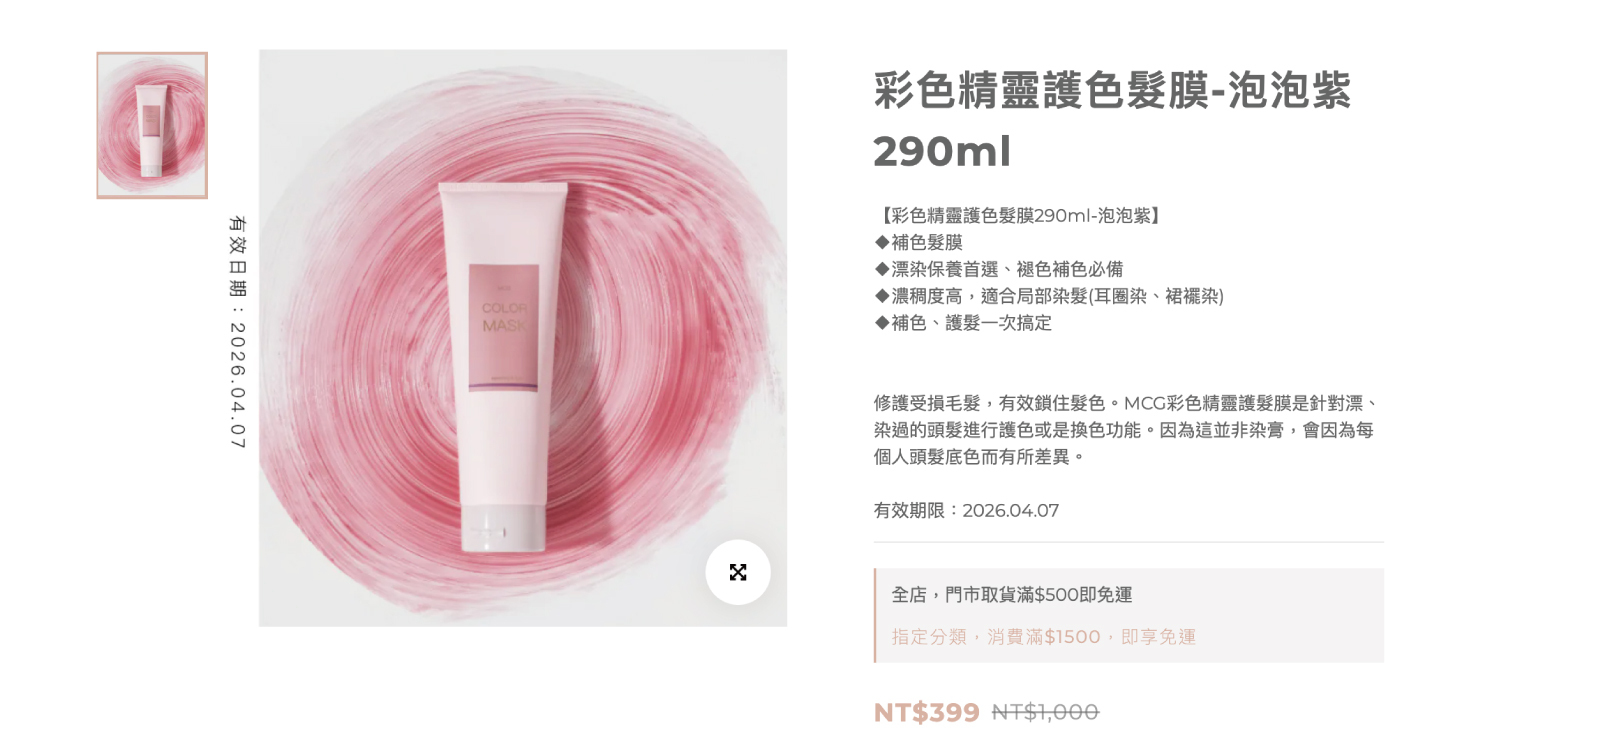Viewport: 1600px width, 738px height.
Task: Click the sale price NT$399
Action: (x=926, y=712)
